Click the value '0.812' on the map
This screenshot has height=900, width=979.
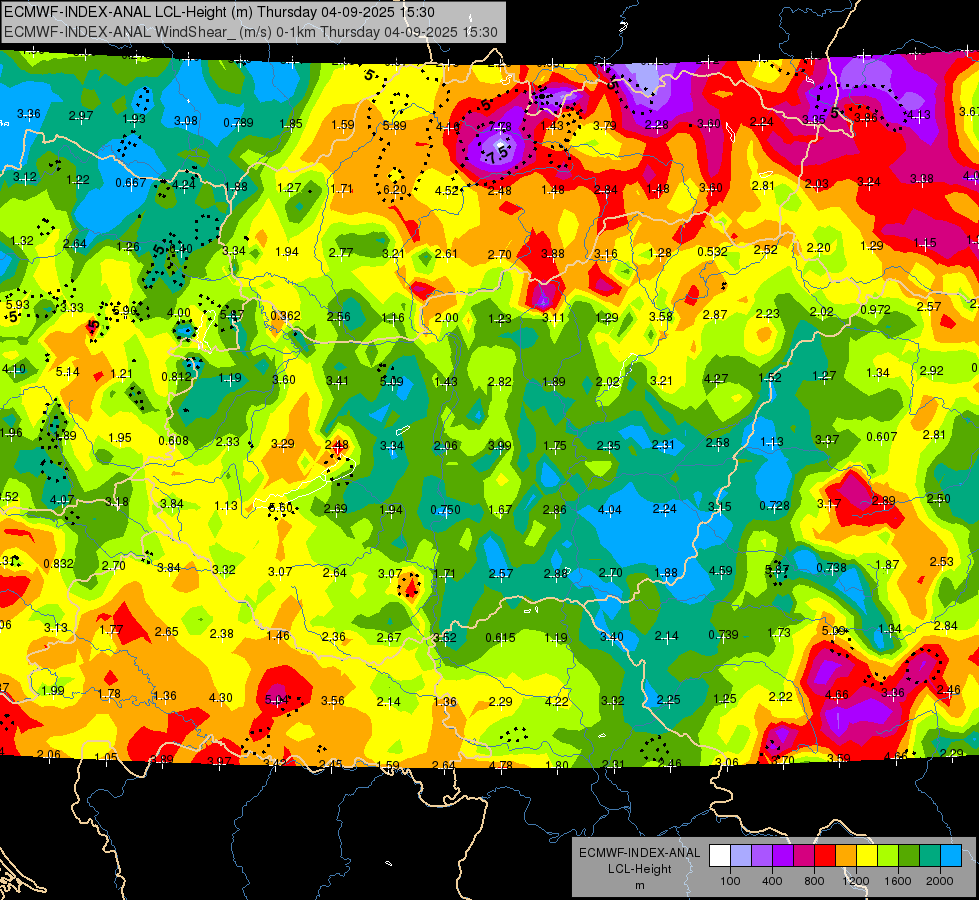[x=176, y=377]
